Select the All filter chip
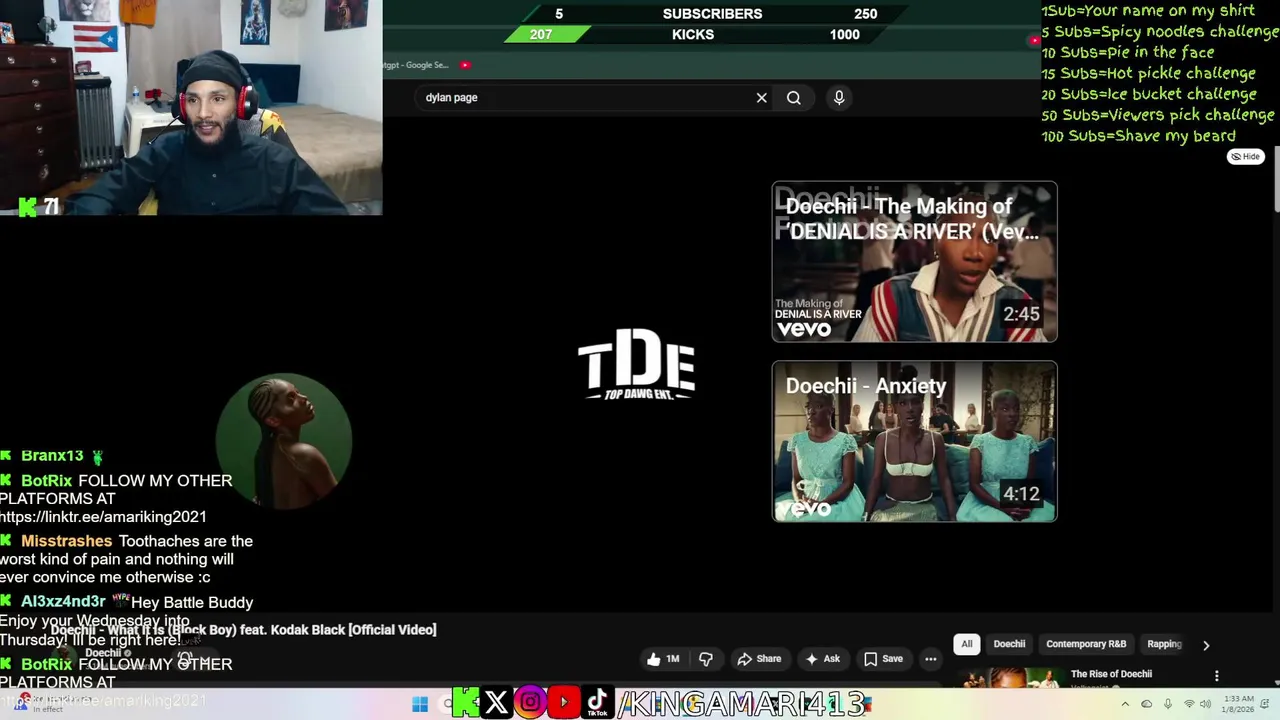The image size is (1280, 720). [967, 644]
